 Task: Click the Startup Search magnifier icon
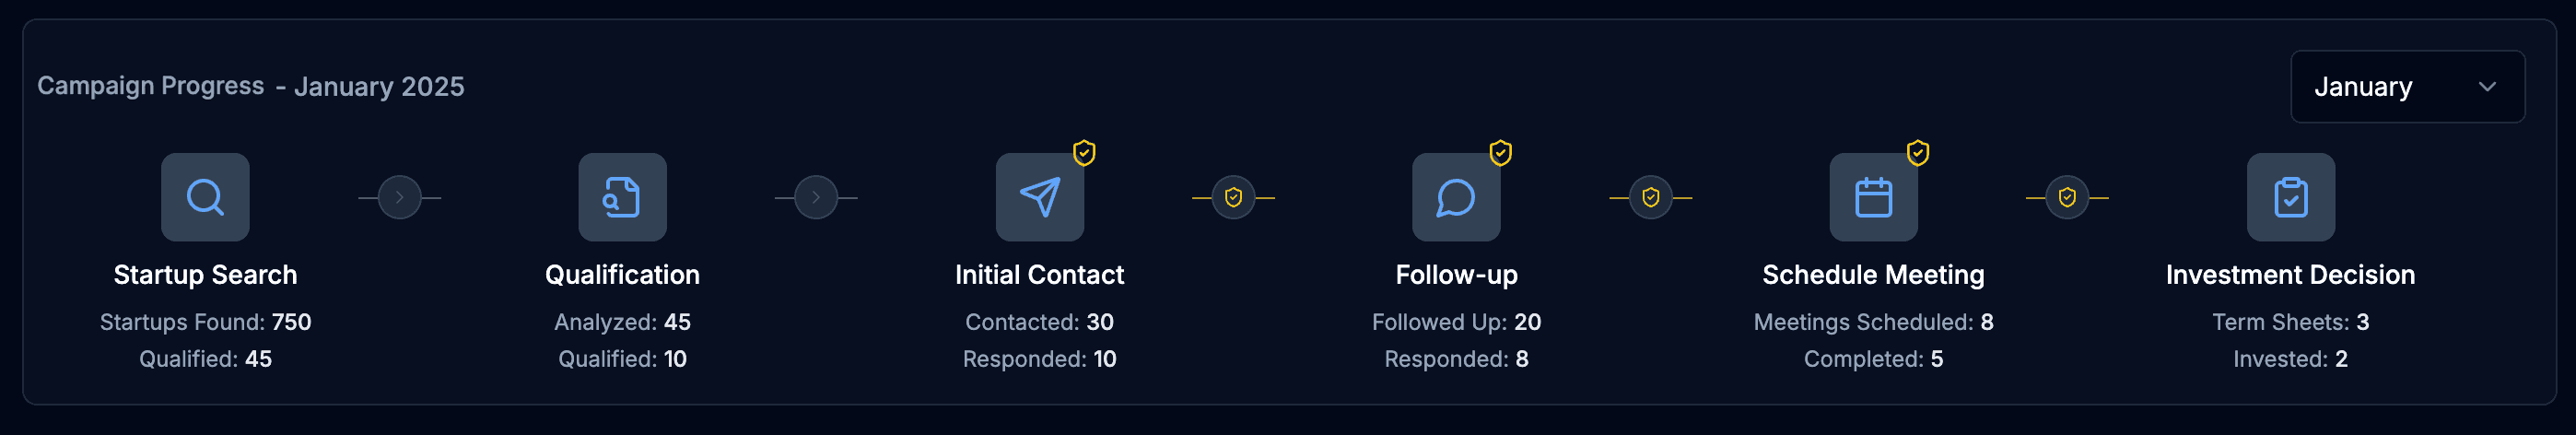(205, 197)
